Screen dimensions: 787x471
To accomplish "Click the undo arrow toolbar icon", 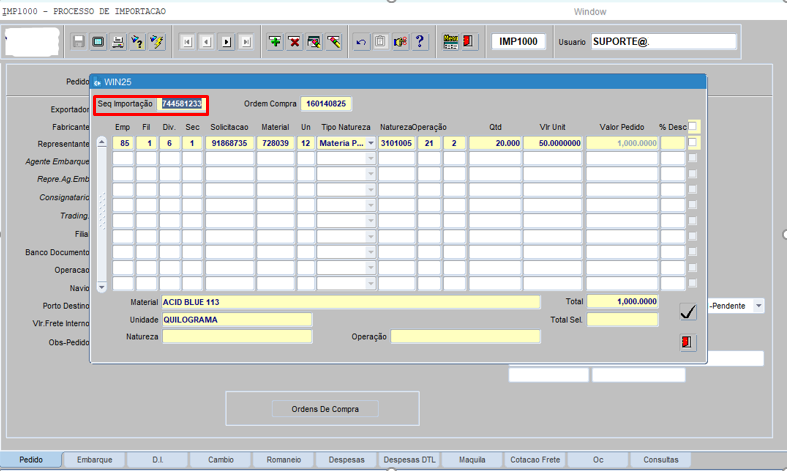I will point(361,42).
